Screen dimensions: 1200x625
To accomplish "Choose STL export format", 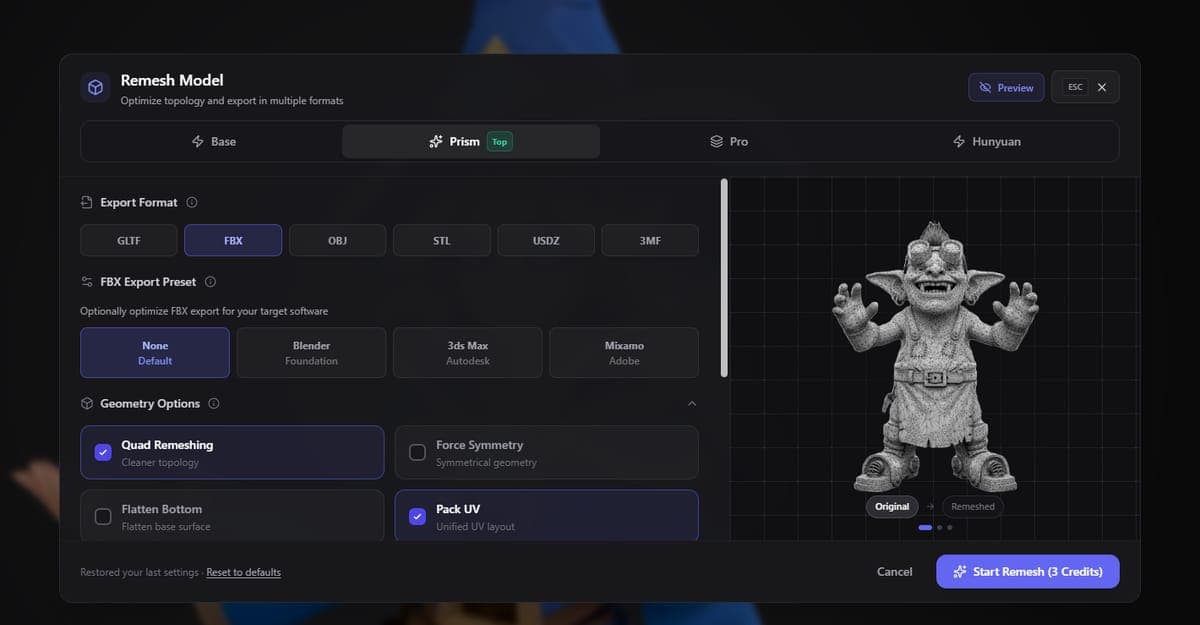I will 442,241.
